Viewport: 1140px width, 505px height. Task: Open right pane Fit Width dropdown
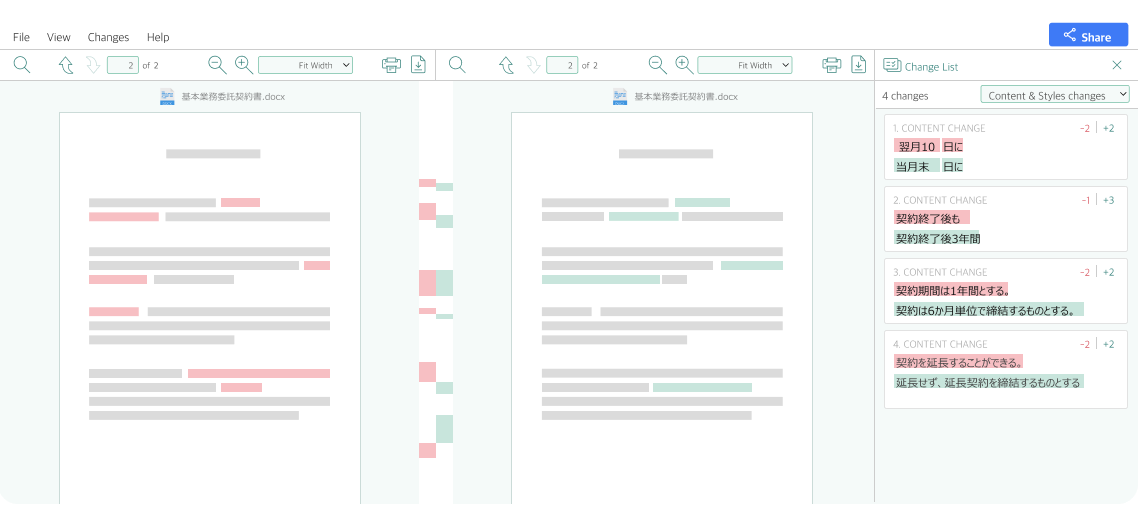pyautogui.click(x=745, y=65)
